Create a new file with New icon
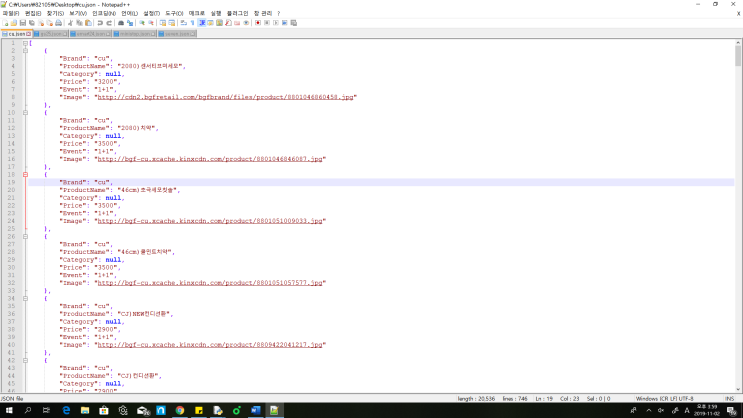The height and width of the screenshot is (418, 743). 5,23
